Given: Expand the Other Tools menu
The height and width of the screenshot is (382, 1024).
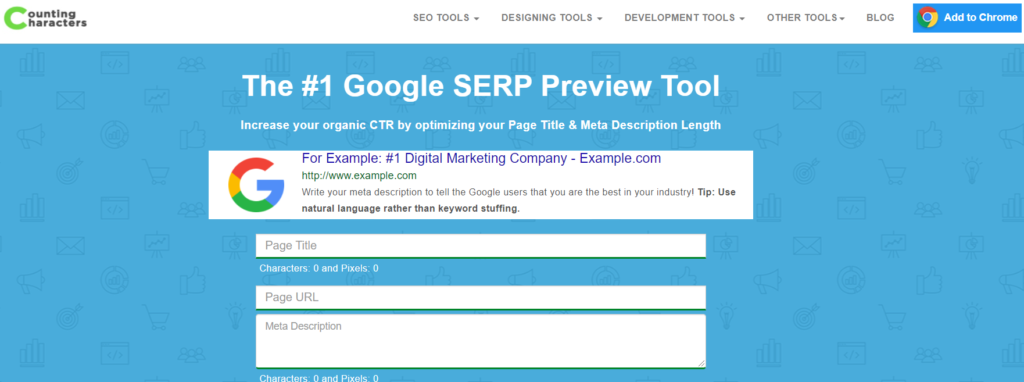Looking at the screenshot, I should tap(806, 18).
